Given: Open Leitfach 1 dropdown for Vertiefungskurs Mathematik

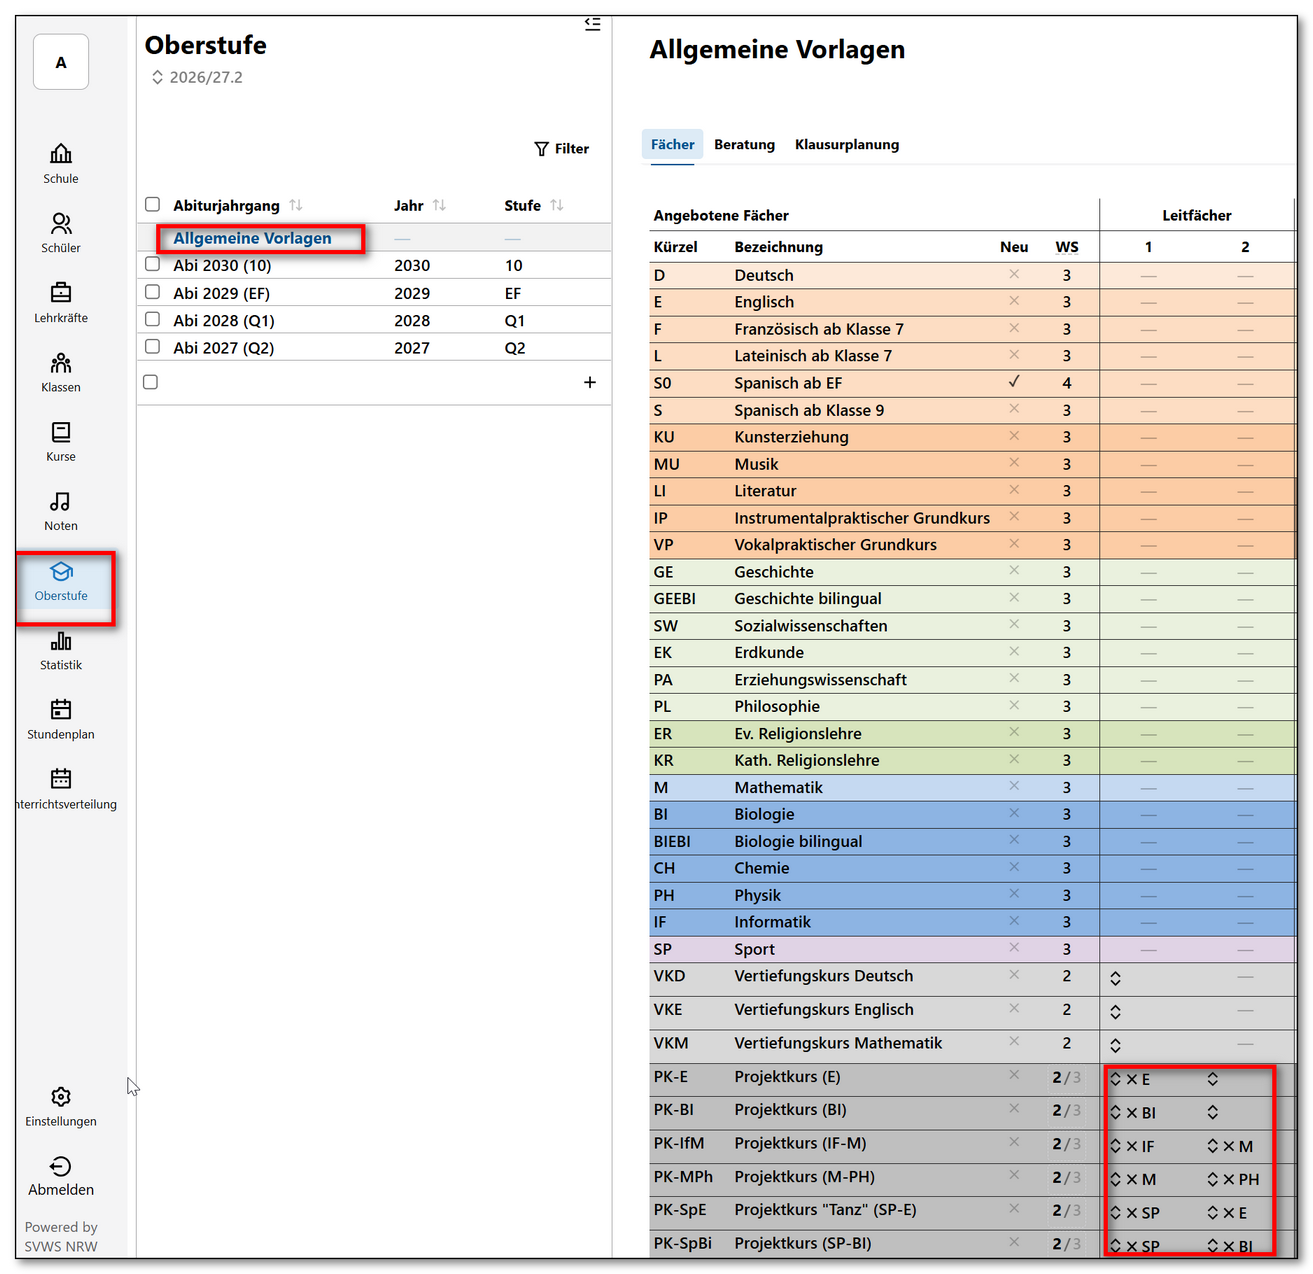Looking at the screenshot, I should coord(1116,1046).
